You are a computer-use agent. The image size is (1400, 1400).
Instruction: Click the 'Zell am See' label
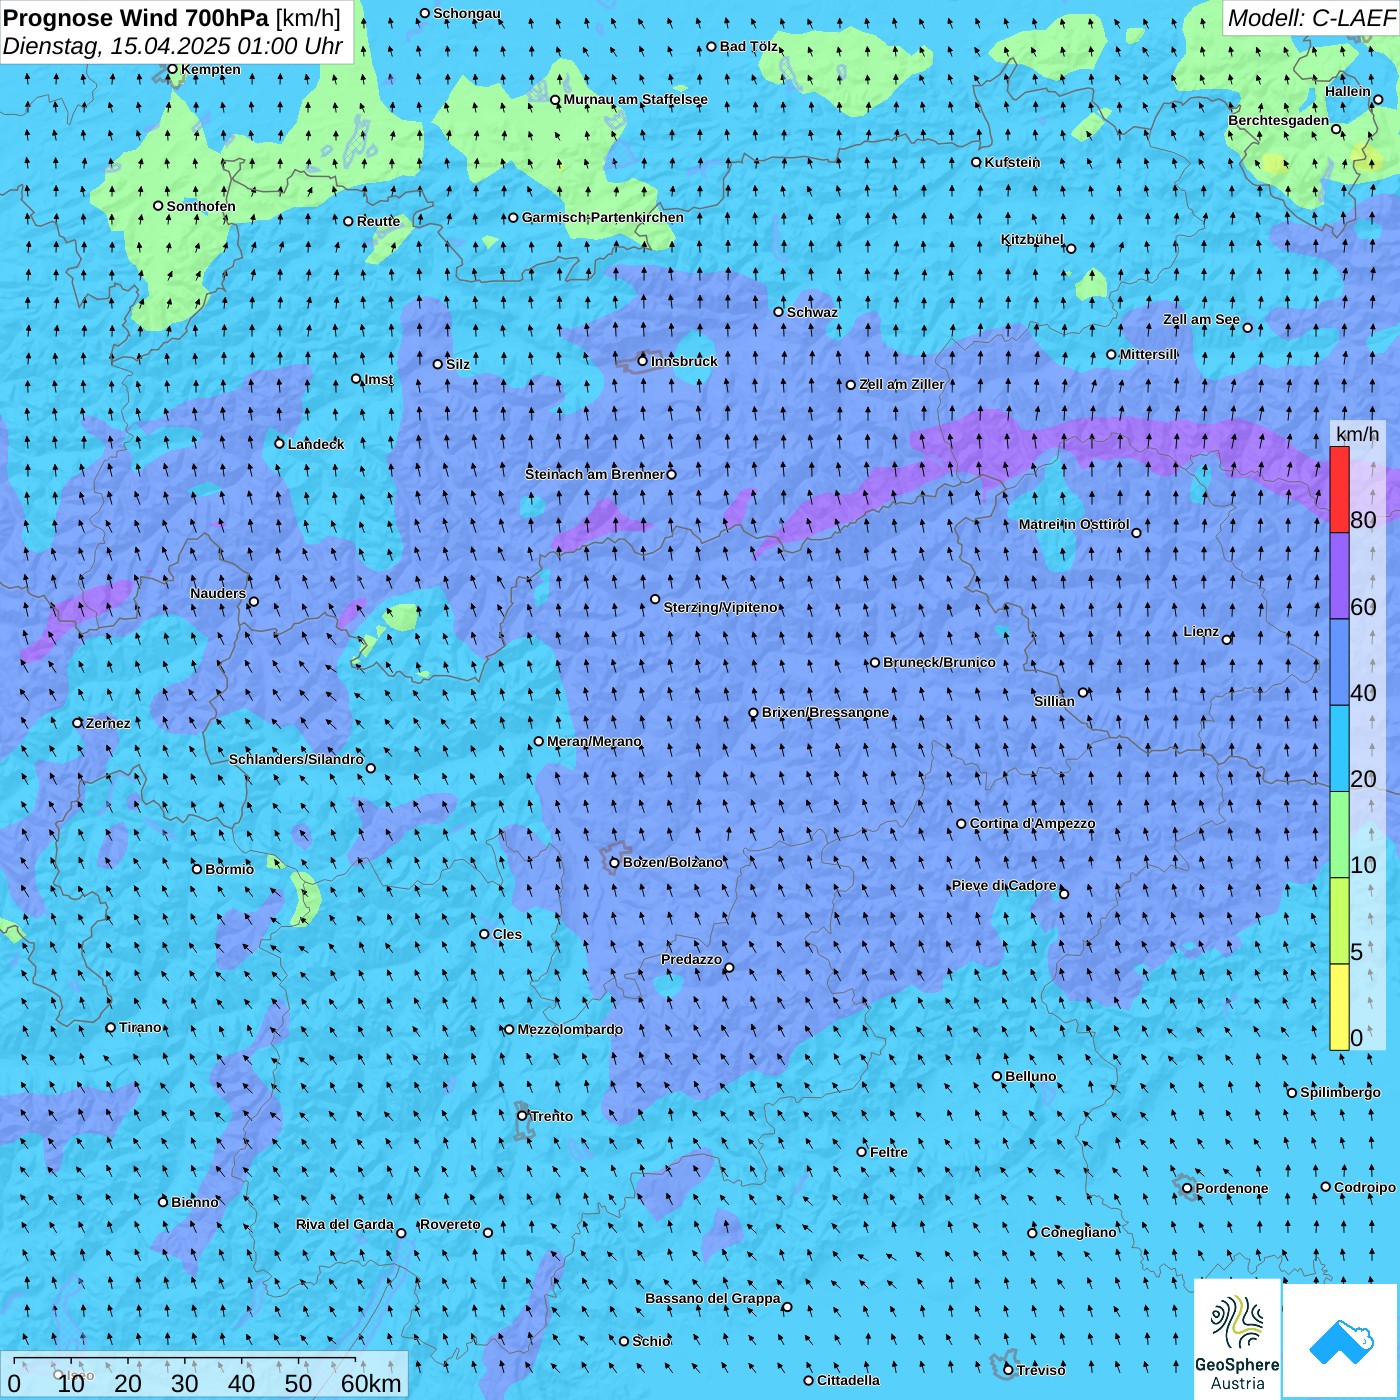coord(1201,319)
